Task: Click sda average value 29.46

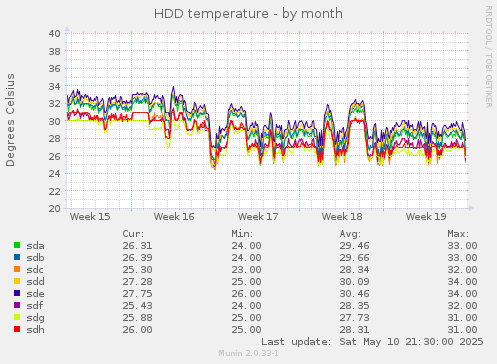Action: pyautogui.click(x=354, y=246)
